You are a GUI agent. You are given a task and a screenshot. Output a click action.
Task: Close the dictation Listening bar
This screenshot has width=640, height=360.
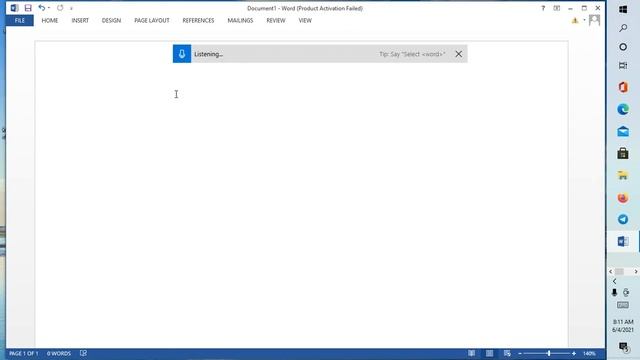click(x=459, y=54)
